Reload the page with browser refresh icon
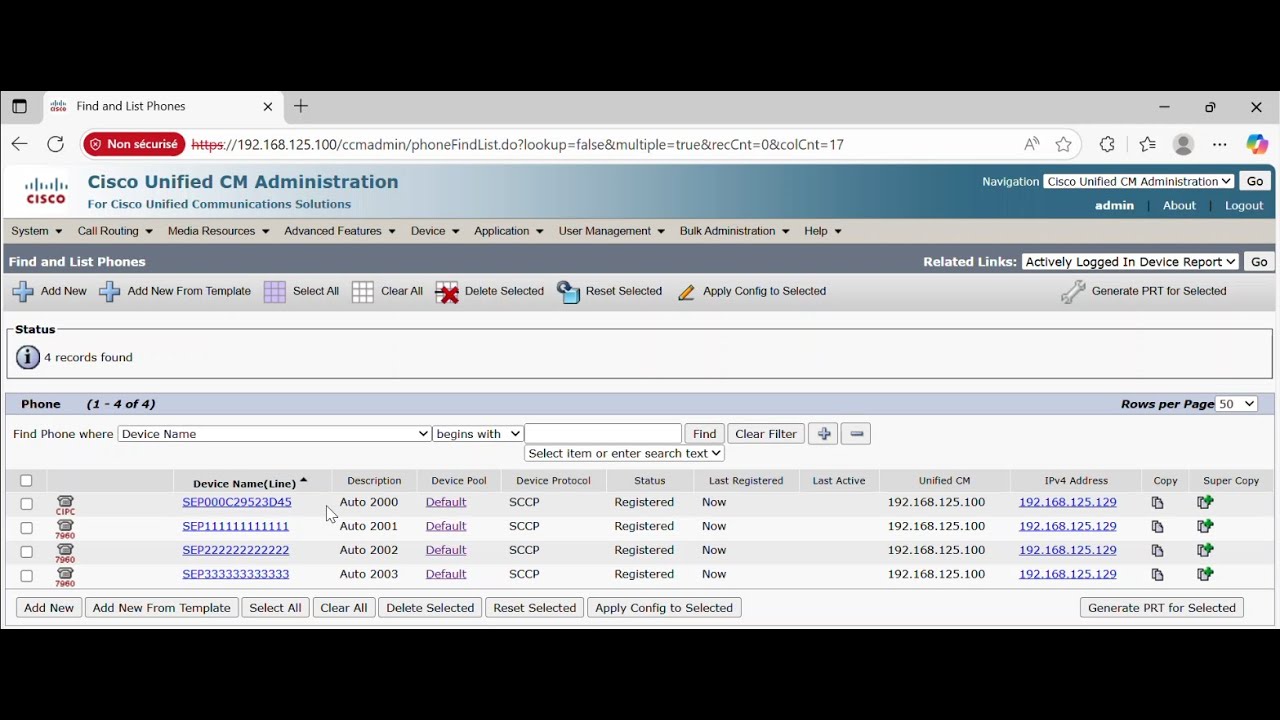 point(56,144)
